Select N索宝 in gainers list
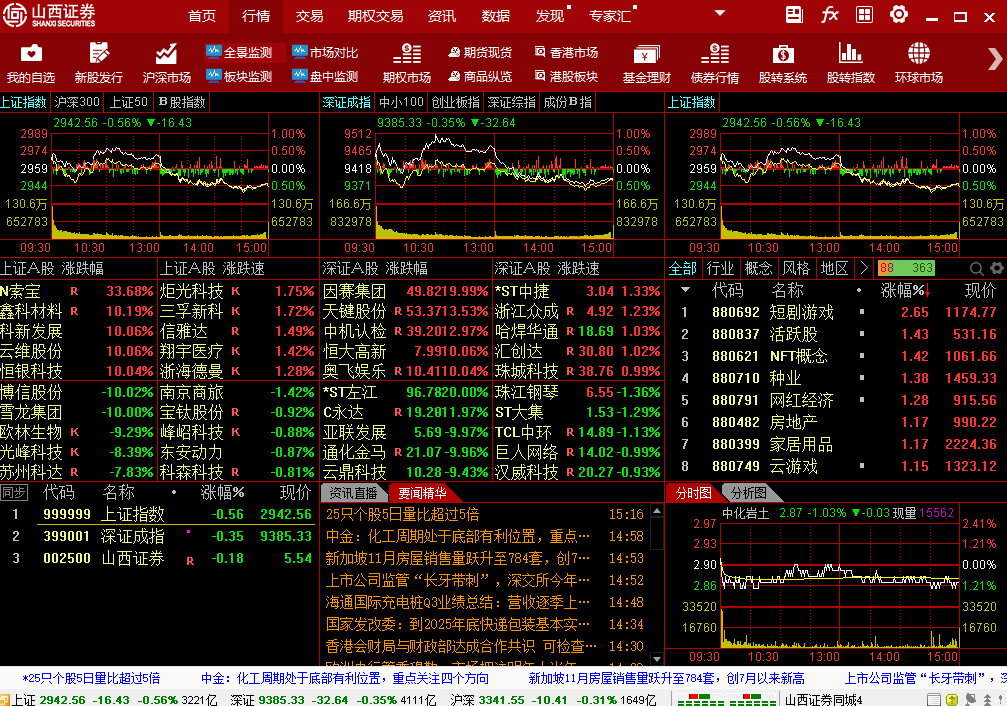 click(78, 291)
